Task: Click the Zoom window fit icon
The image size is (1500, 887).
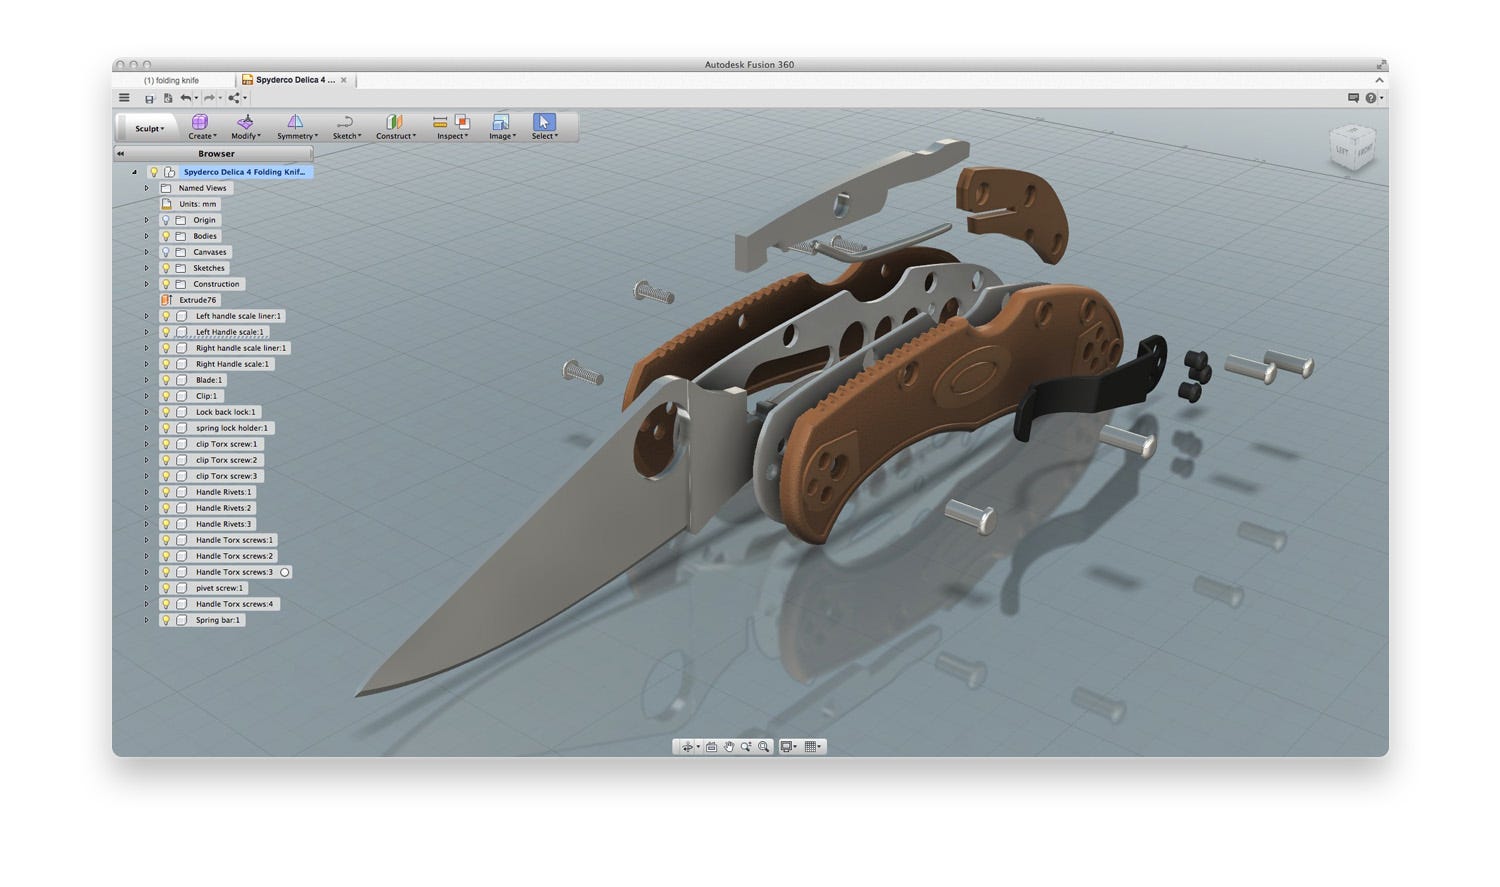Action: [x=764, y=747]
